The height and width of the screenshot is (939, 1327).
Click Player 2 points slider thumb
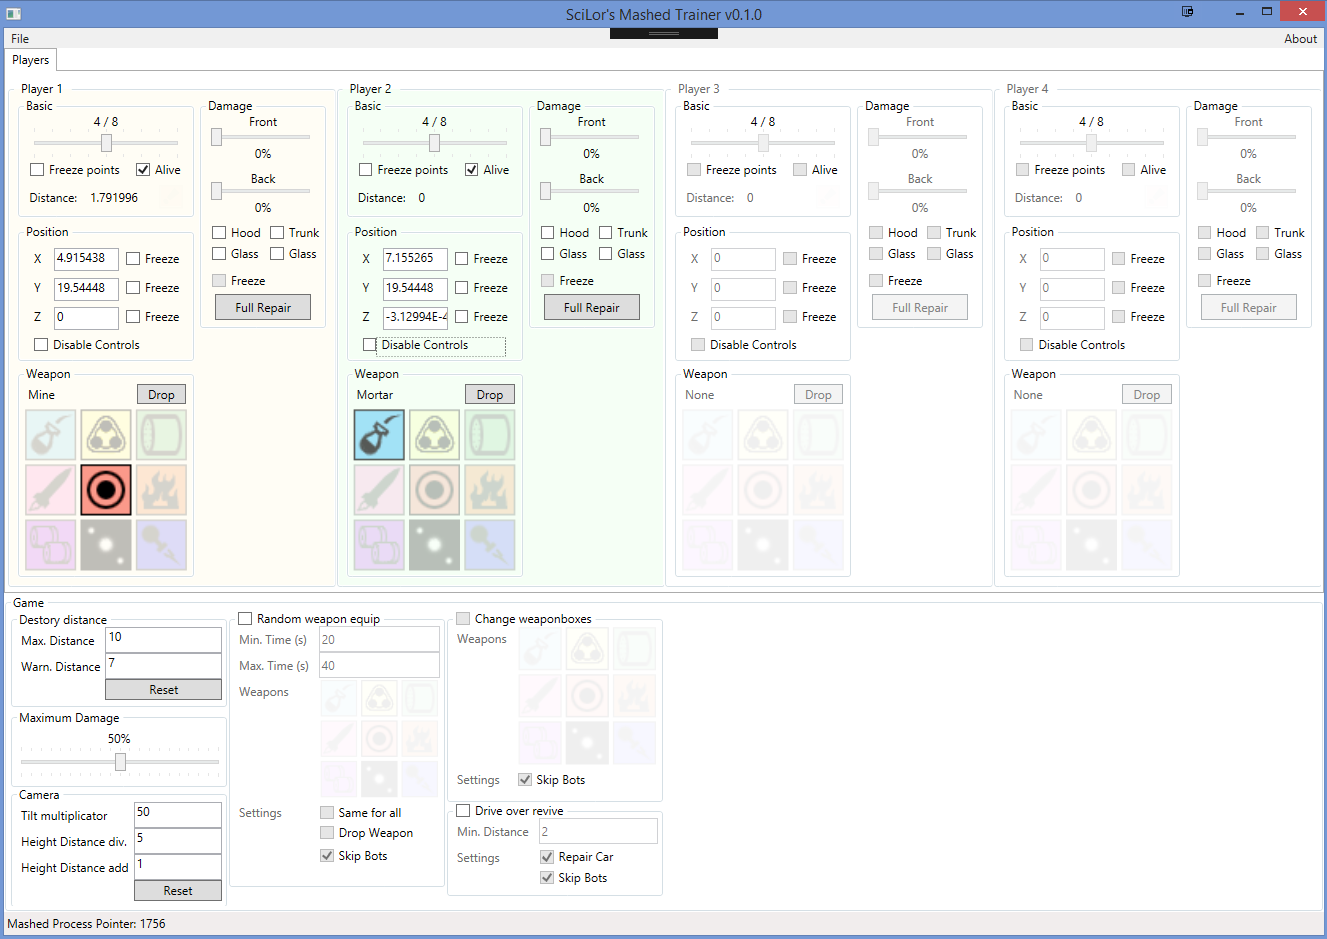(434, 143)
